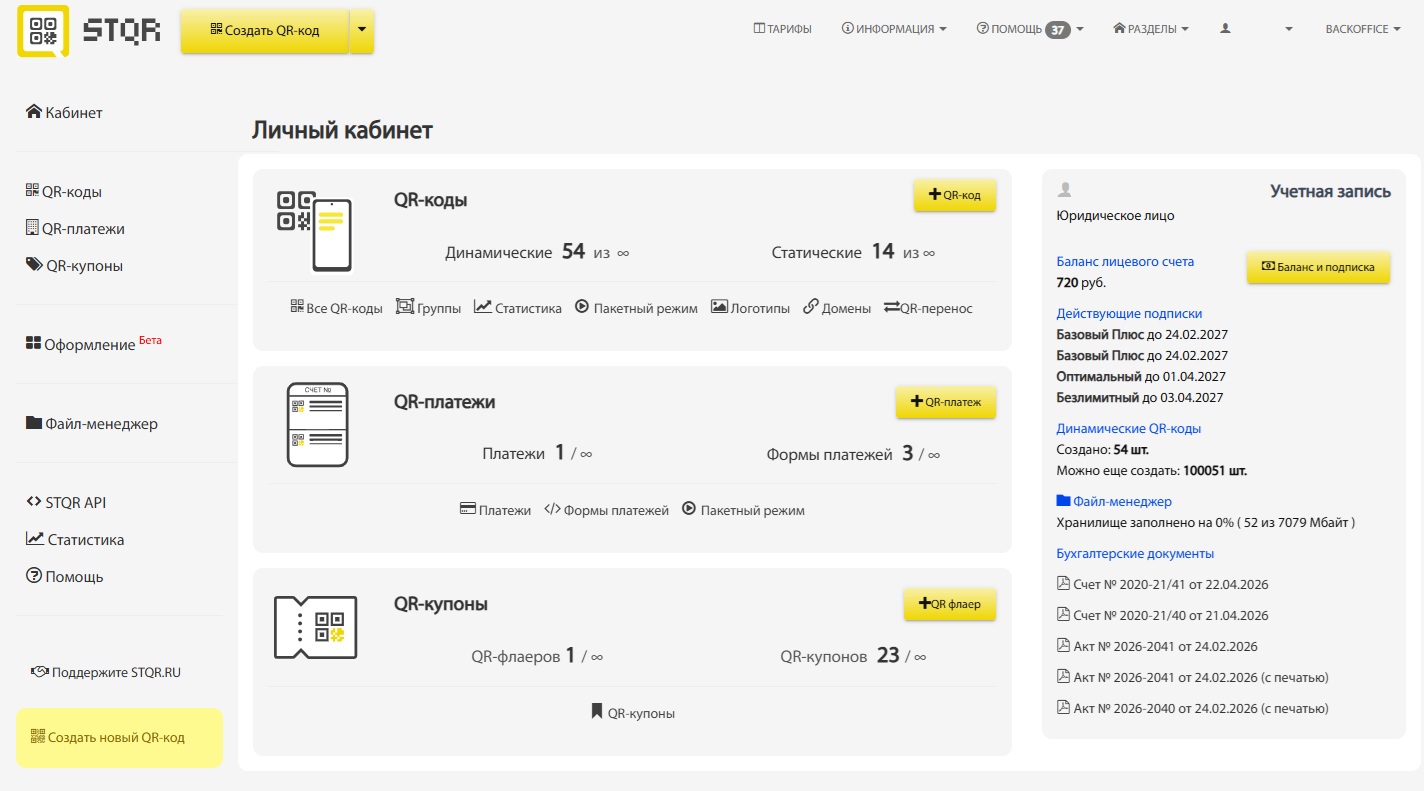
Task: Open Файл-менеджер link in account panel
Action: [1114, 501]
